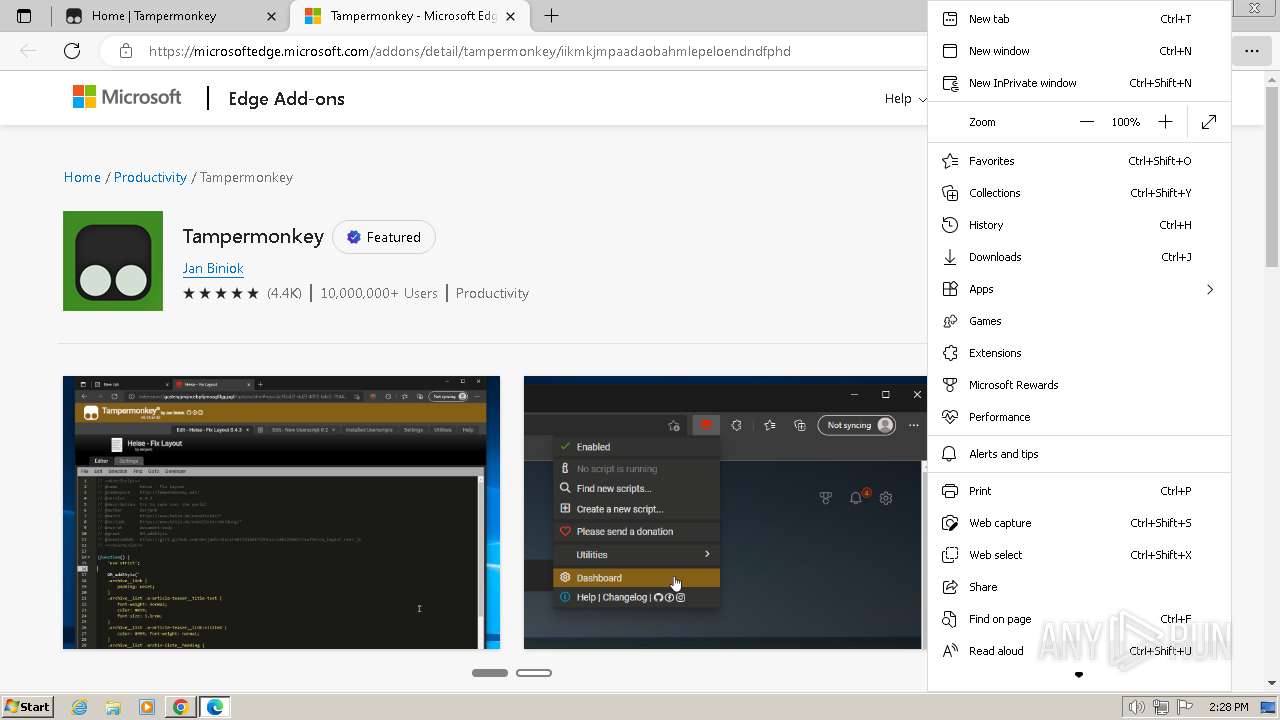Open Extensions menu entry
This screenshot has width=1280, height=720.
click(x=1079, y=353)
